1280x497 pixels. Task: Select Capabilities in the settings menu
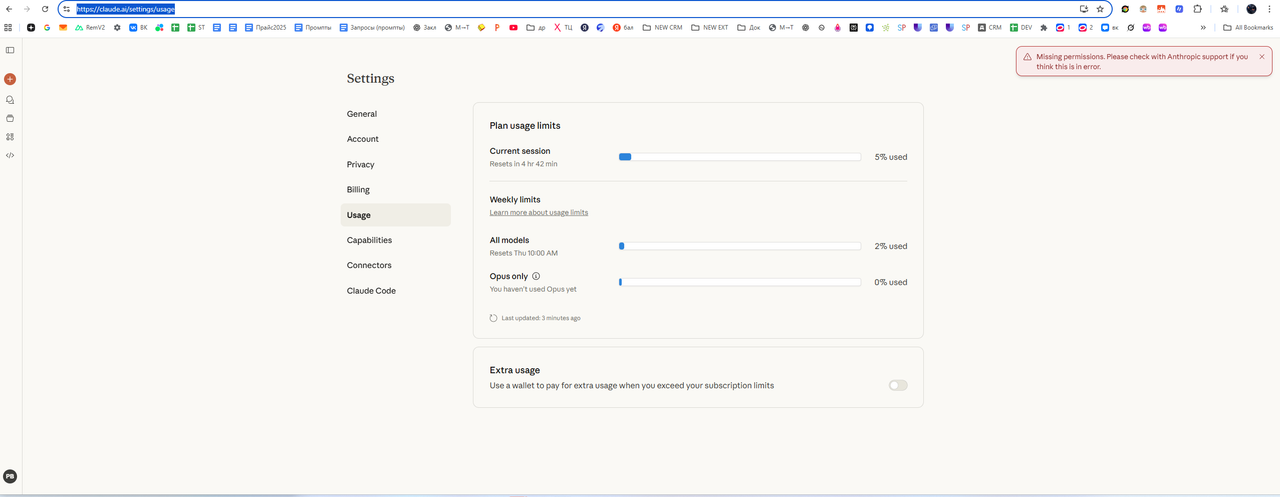click(x=396, y=240)
